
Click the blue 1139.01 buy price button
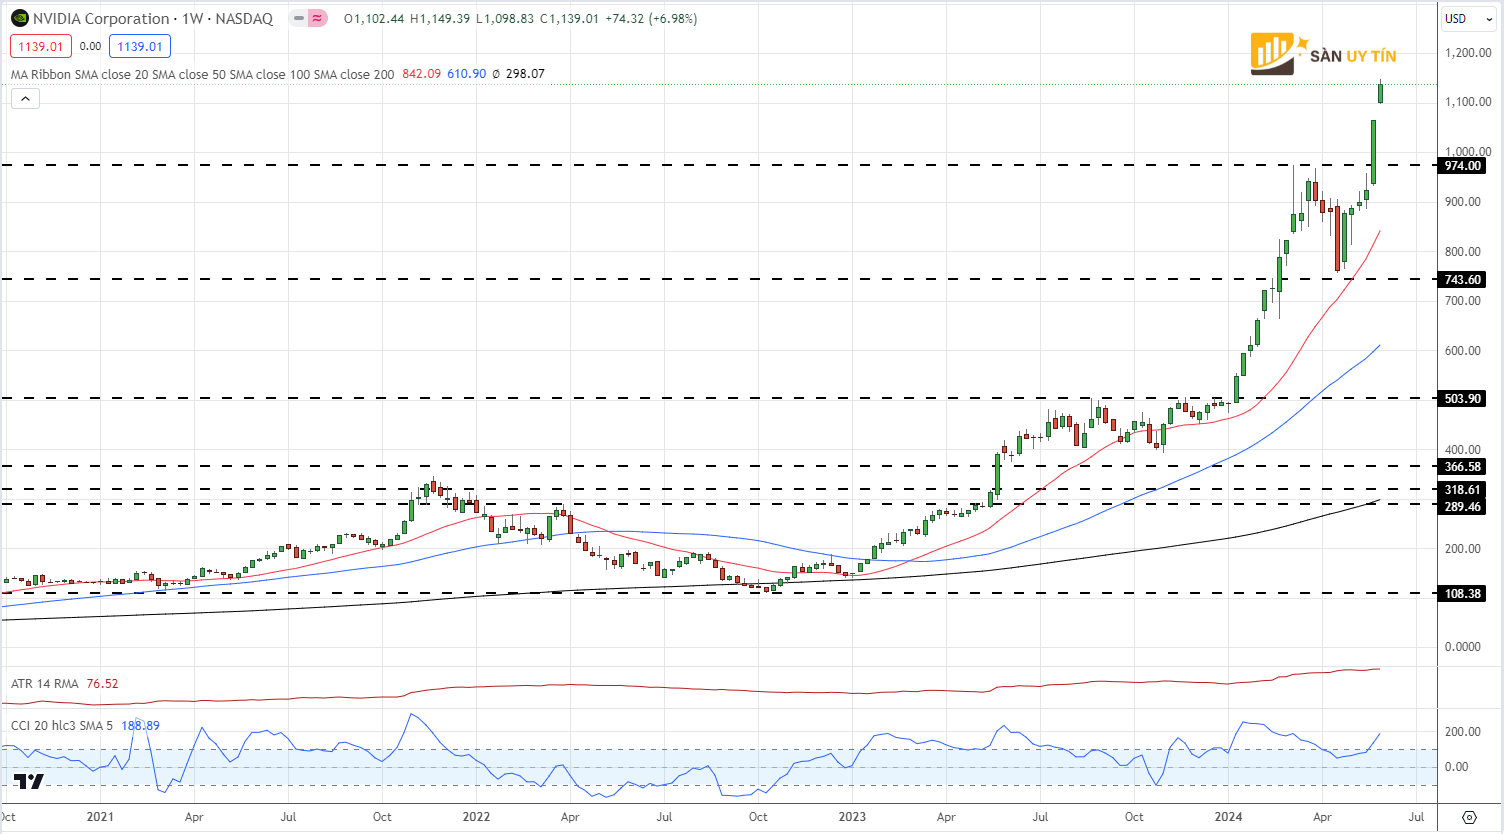pos(140,46)
